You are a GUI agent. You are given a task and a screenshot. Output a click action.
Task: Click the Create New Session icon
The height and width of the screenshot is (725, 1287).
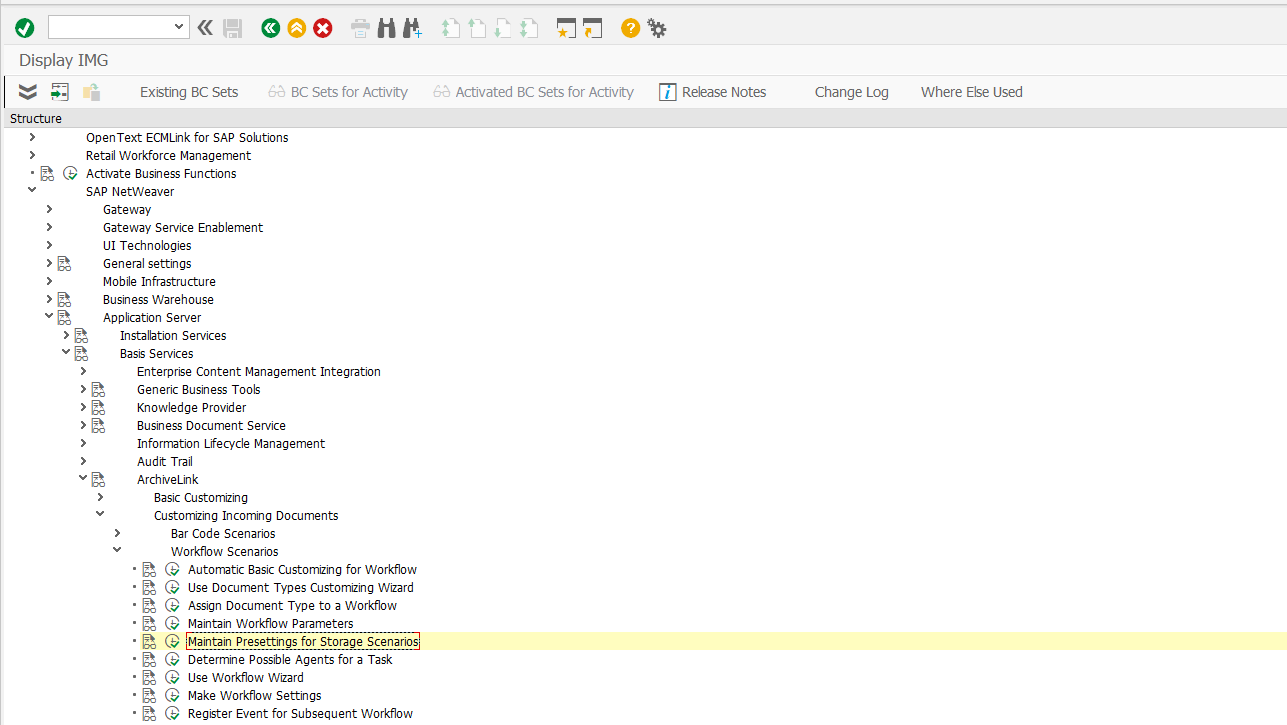tap(567, 28)
